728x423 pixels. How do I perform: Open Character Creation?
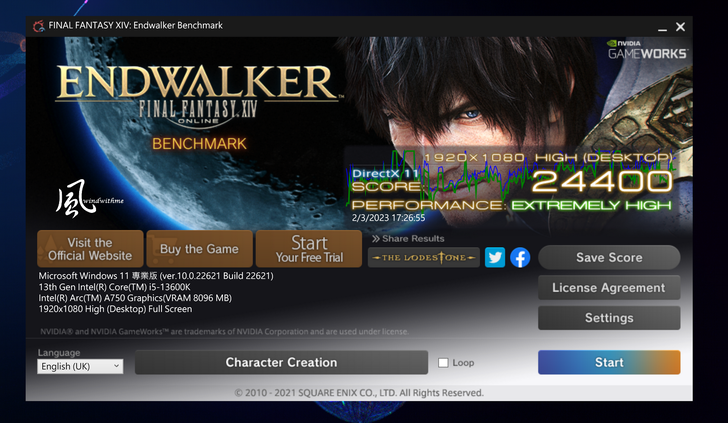(x=281, y=362)
